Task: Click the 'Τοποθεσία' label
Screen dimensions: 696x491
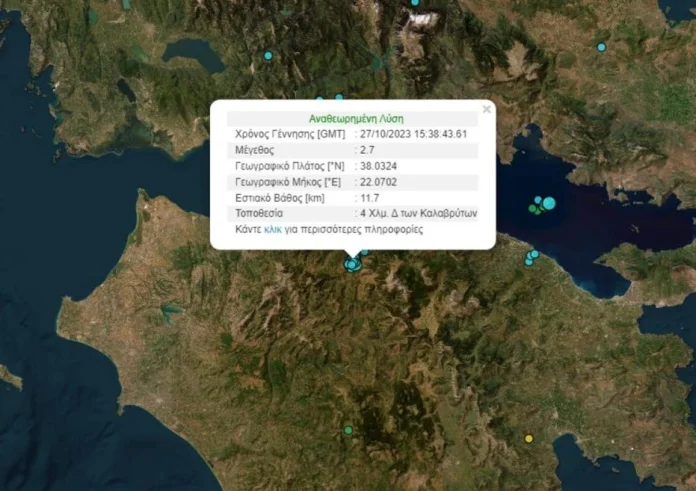Action: (259, 214)
